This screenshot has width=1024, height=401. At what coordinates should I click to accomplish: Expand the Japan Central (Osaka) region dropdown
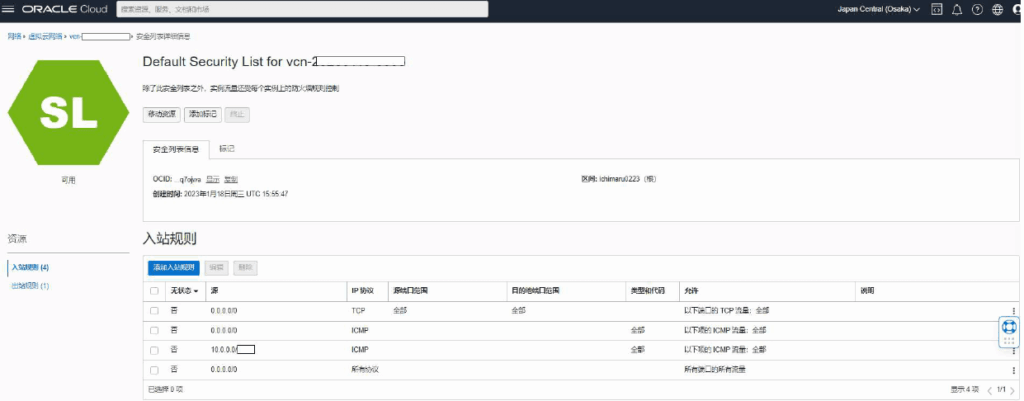(878, 9)
